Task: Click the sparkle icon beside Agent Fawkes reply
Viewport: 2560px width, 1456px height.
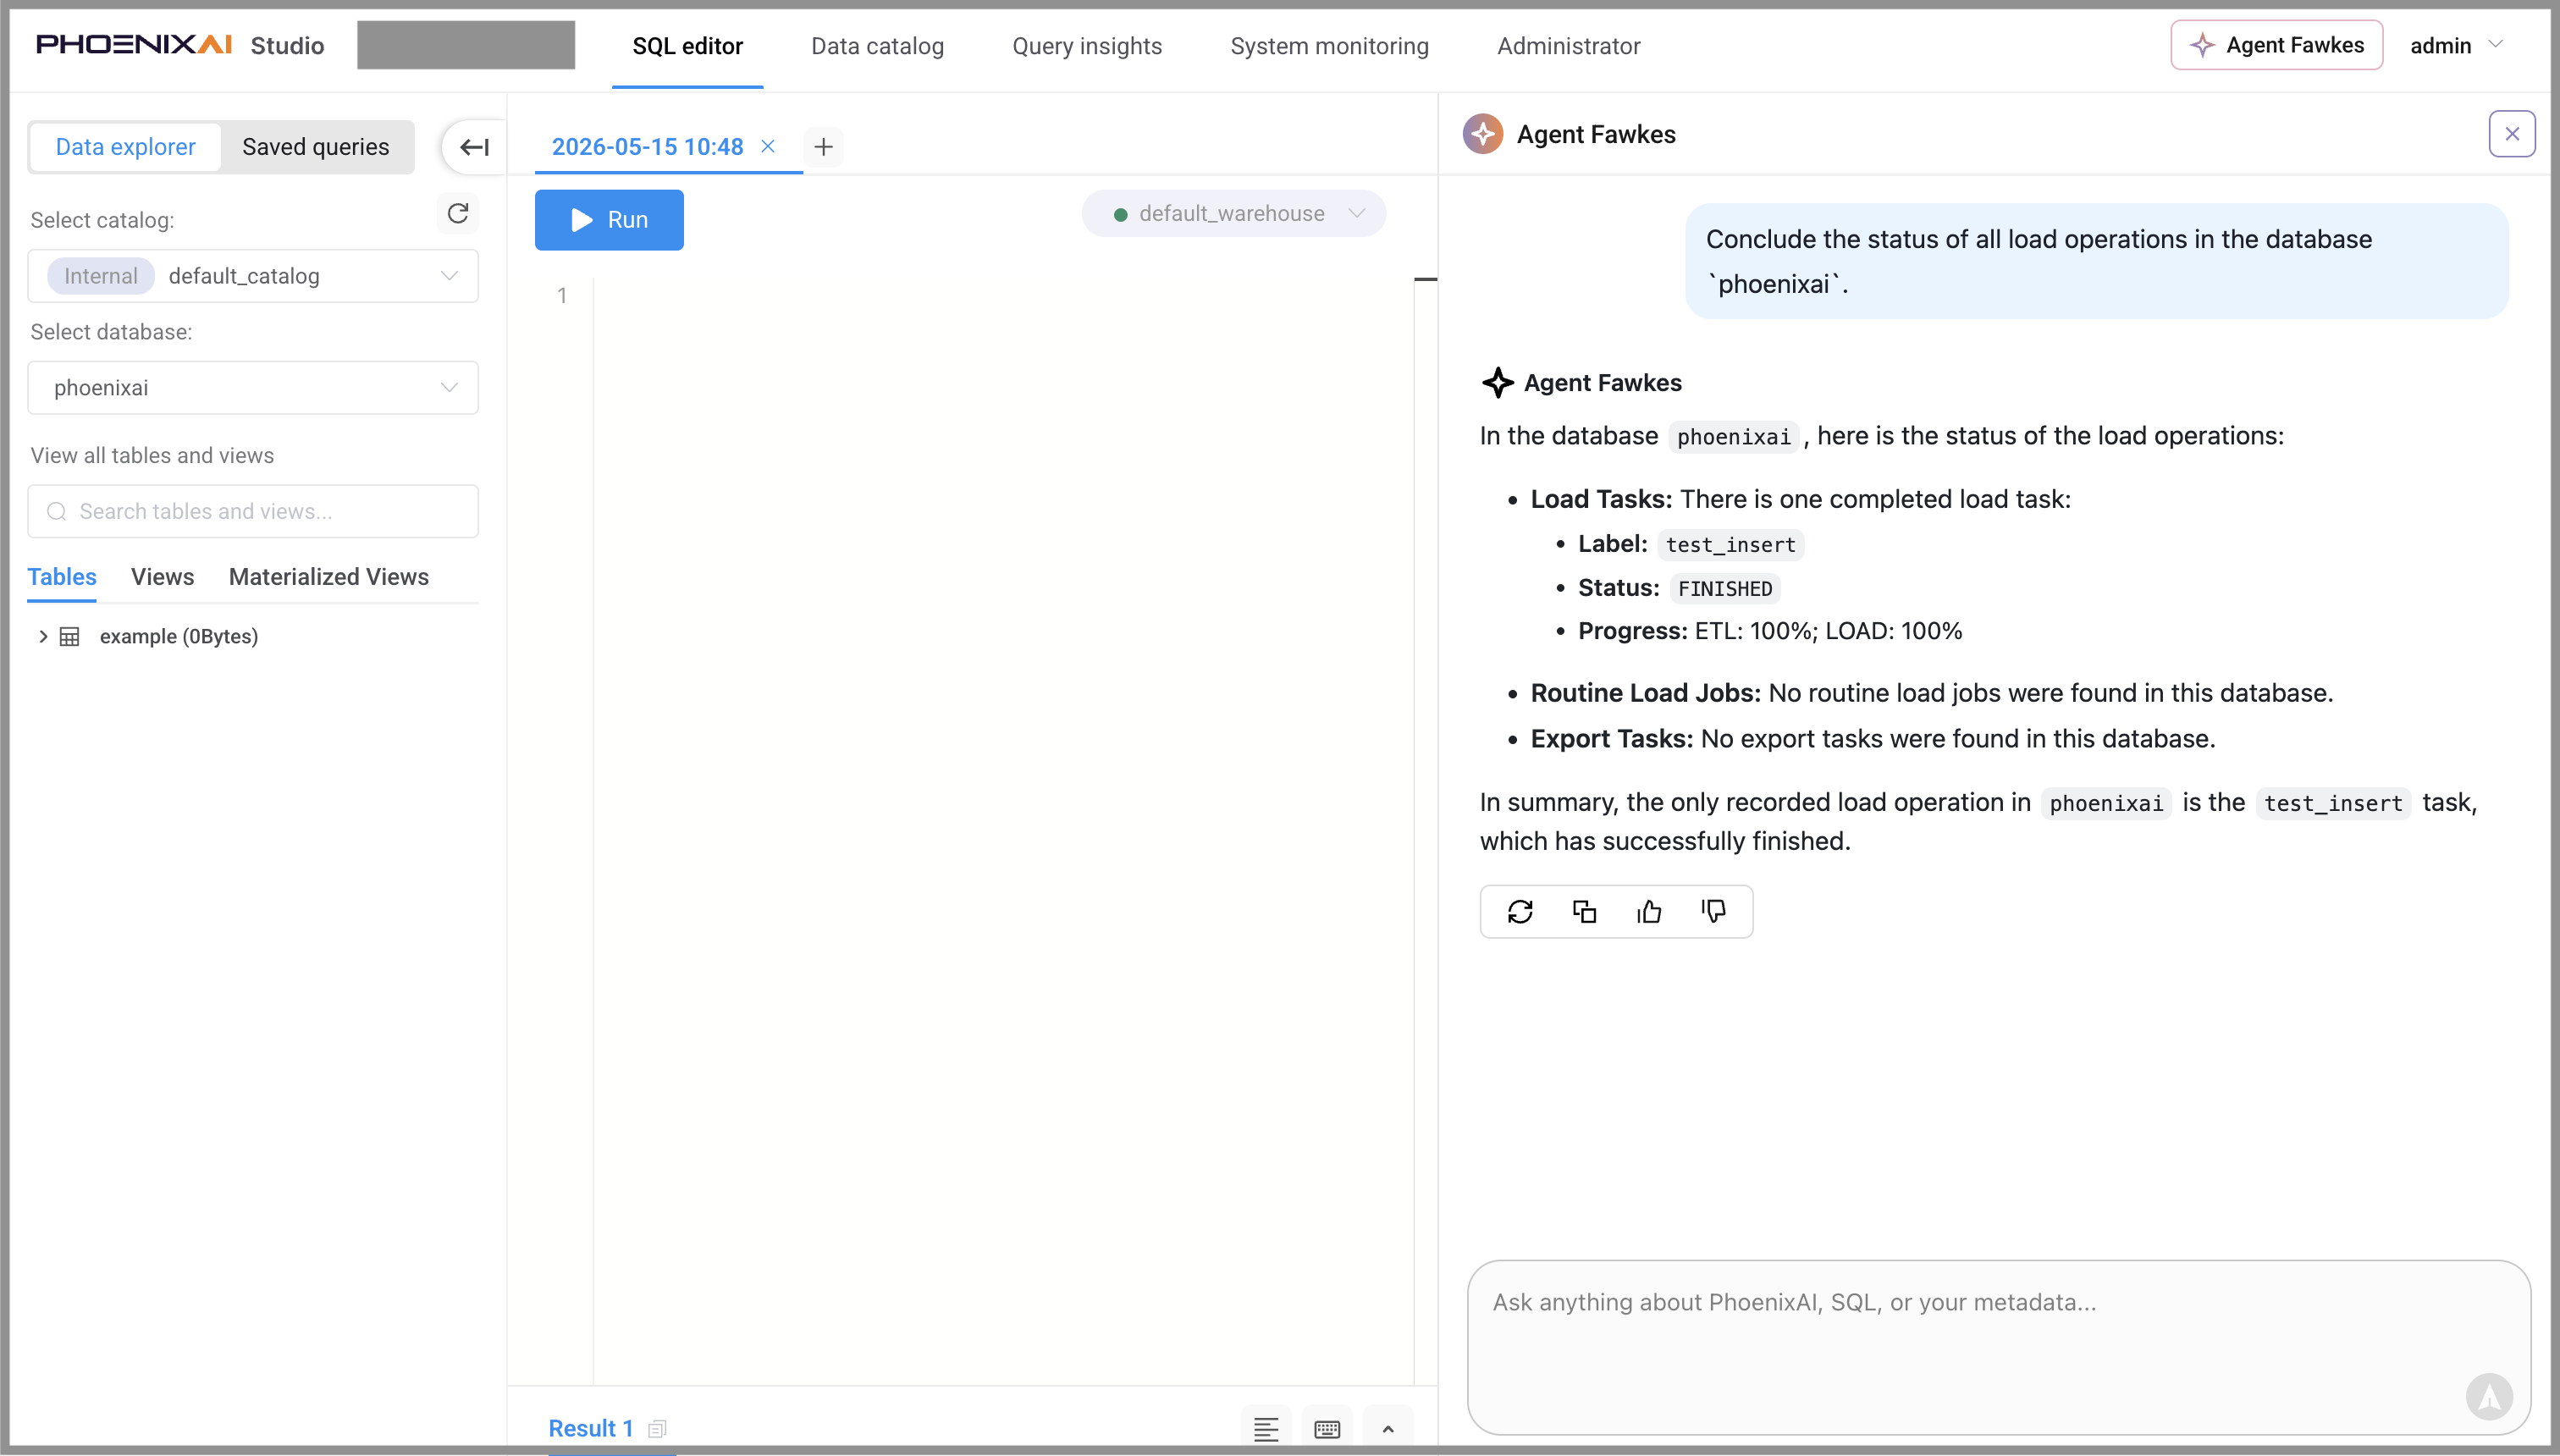Action: click(1498, 383)
